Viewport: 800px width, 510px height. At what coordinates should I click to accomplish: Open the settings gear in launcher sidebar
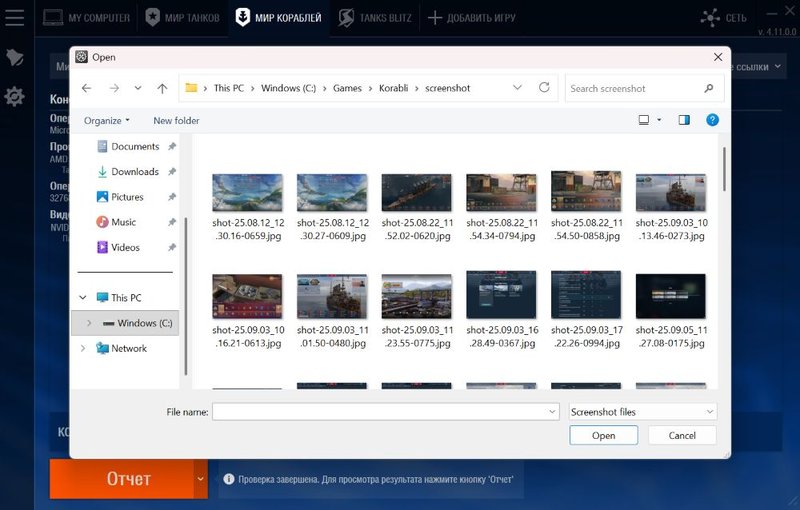[x=15, y=97]
